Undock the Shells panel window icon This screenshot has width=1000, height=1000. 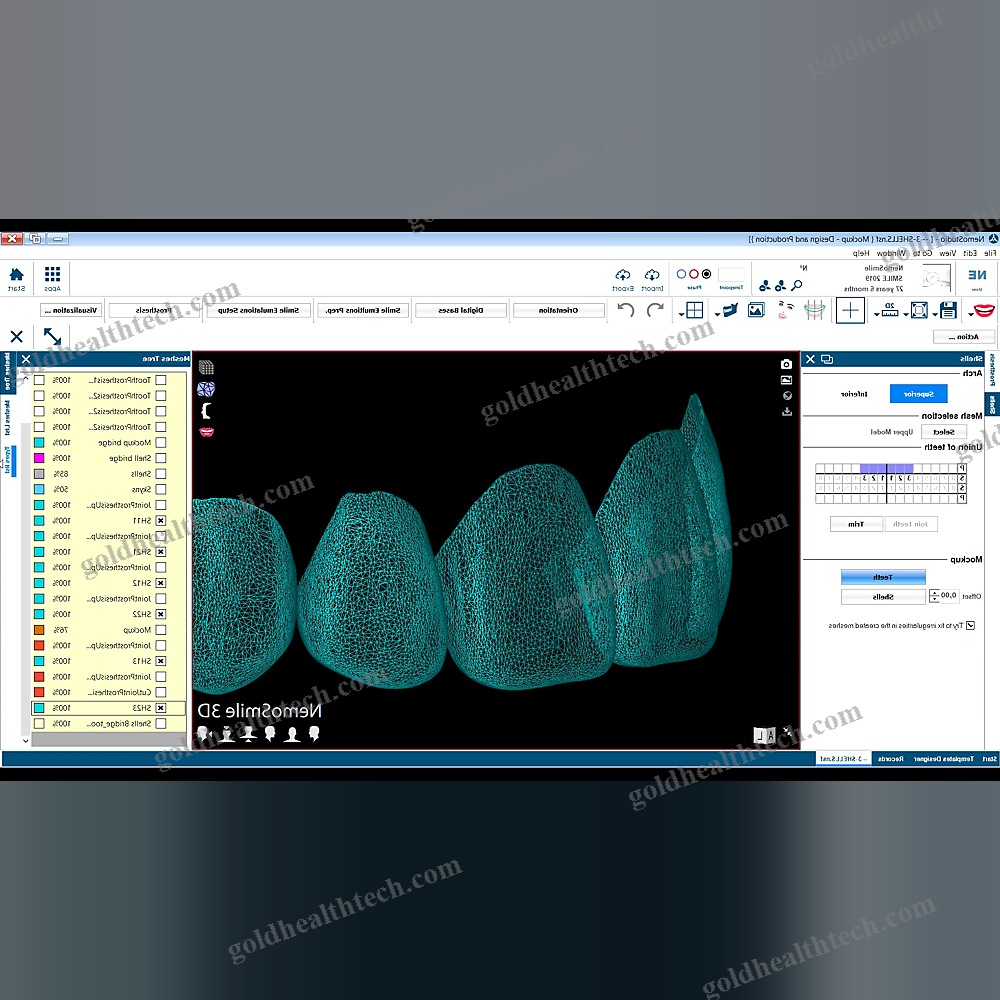tap(827, 359)
